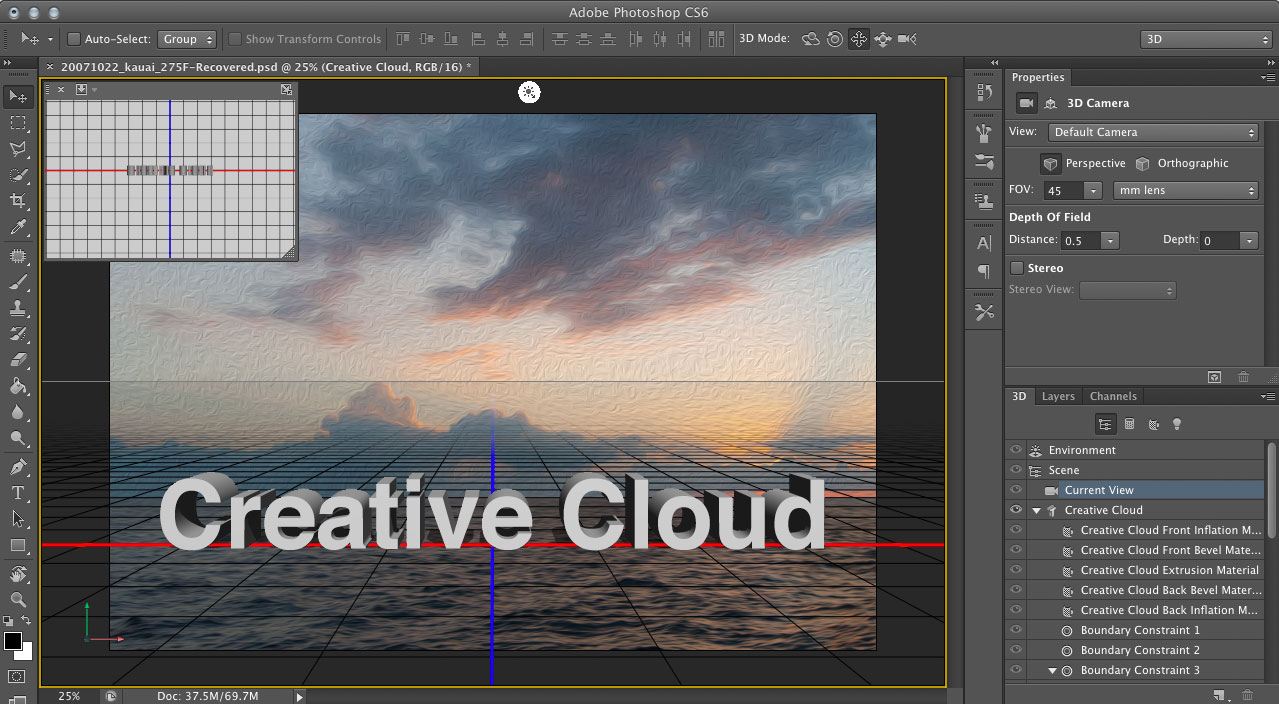Screen dimensions: 1279x704
Task: Click the Orthographic camera icon
Action: coord(1142,163)
